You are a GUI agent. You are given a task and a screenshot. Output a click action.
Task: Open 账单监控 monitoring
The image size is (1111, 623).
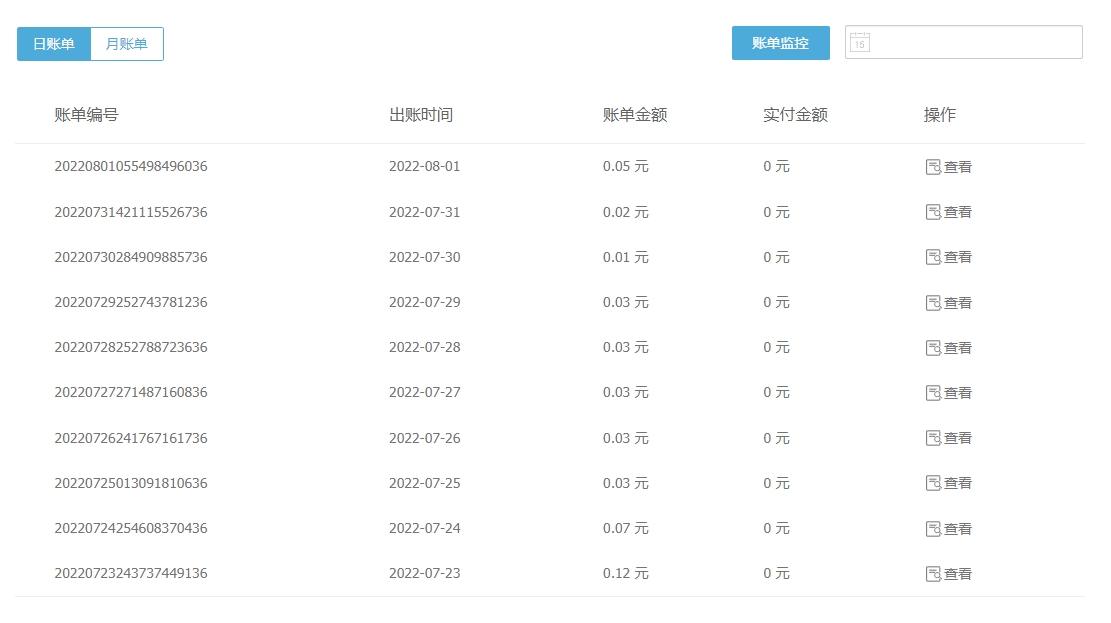point(780,43)
